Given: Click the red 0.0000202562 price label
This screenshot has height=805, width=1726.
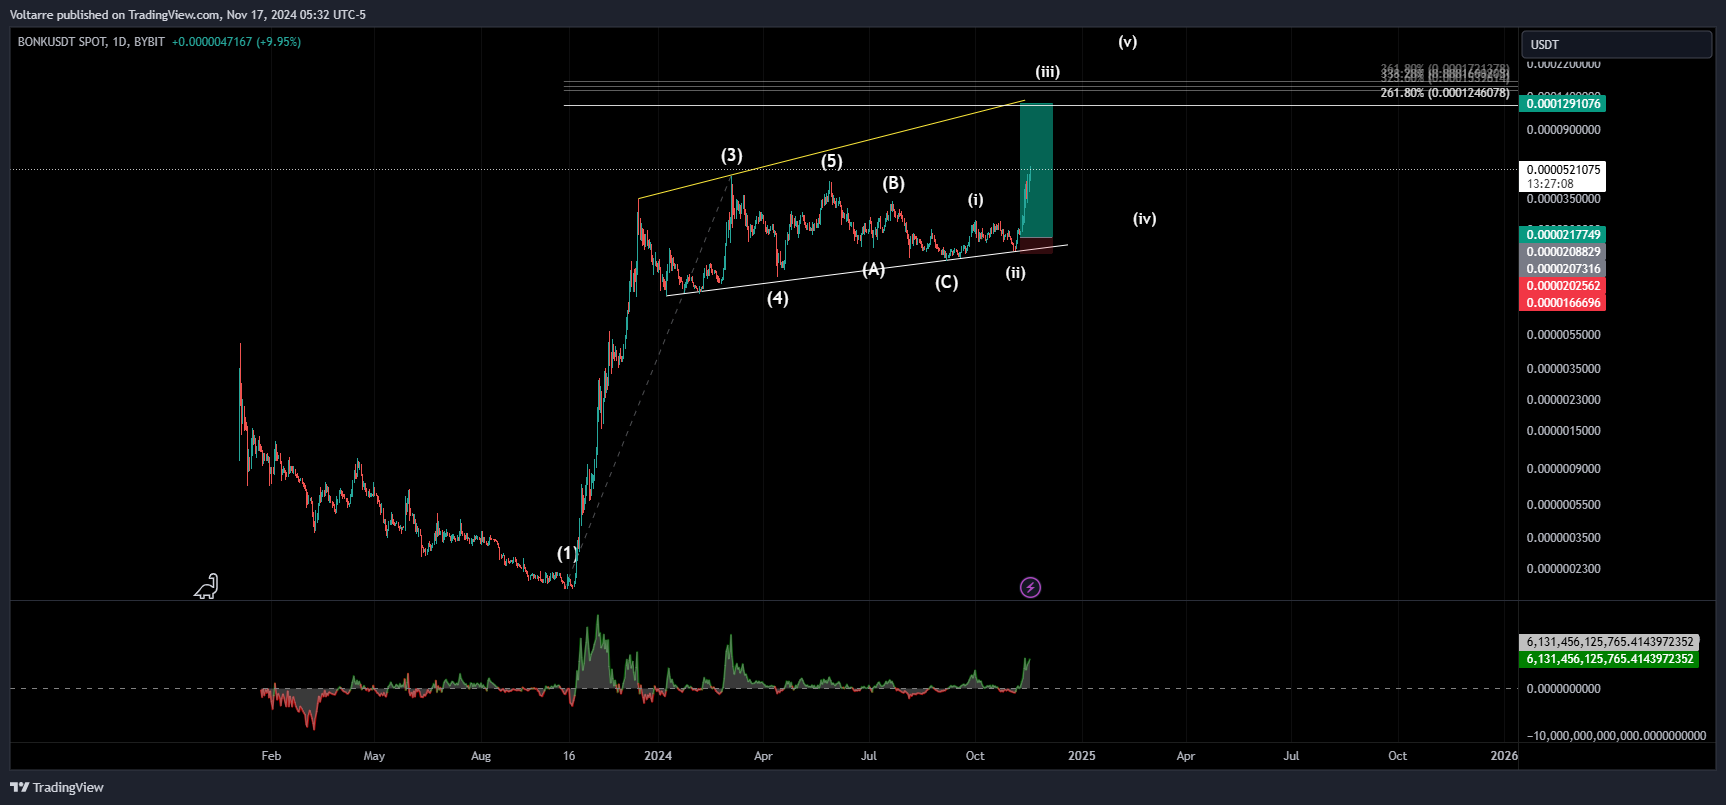Looking at the screenshot, I should point(1563,286).
